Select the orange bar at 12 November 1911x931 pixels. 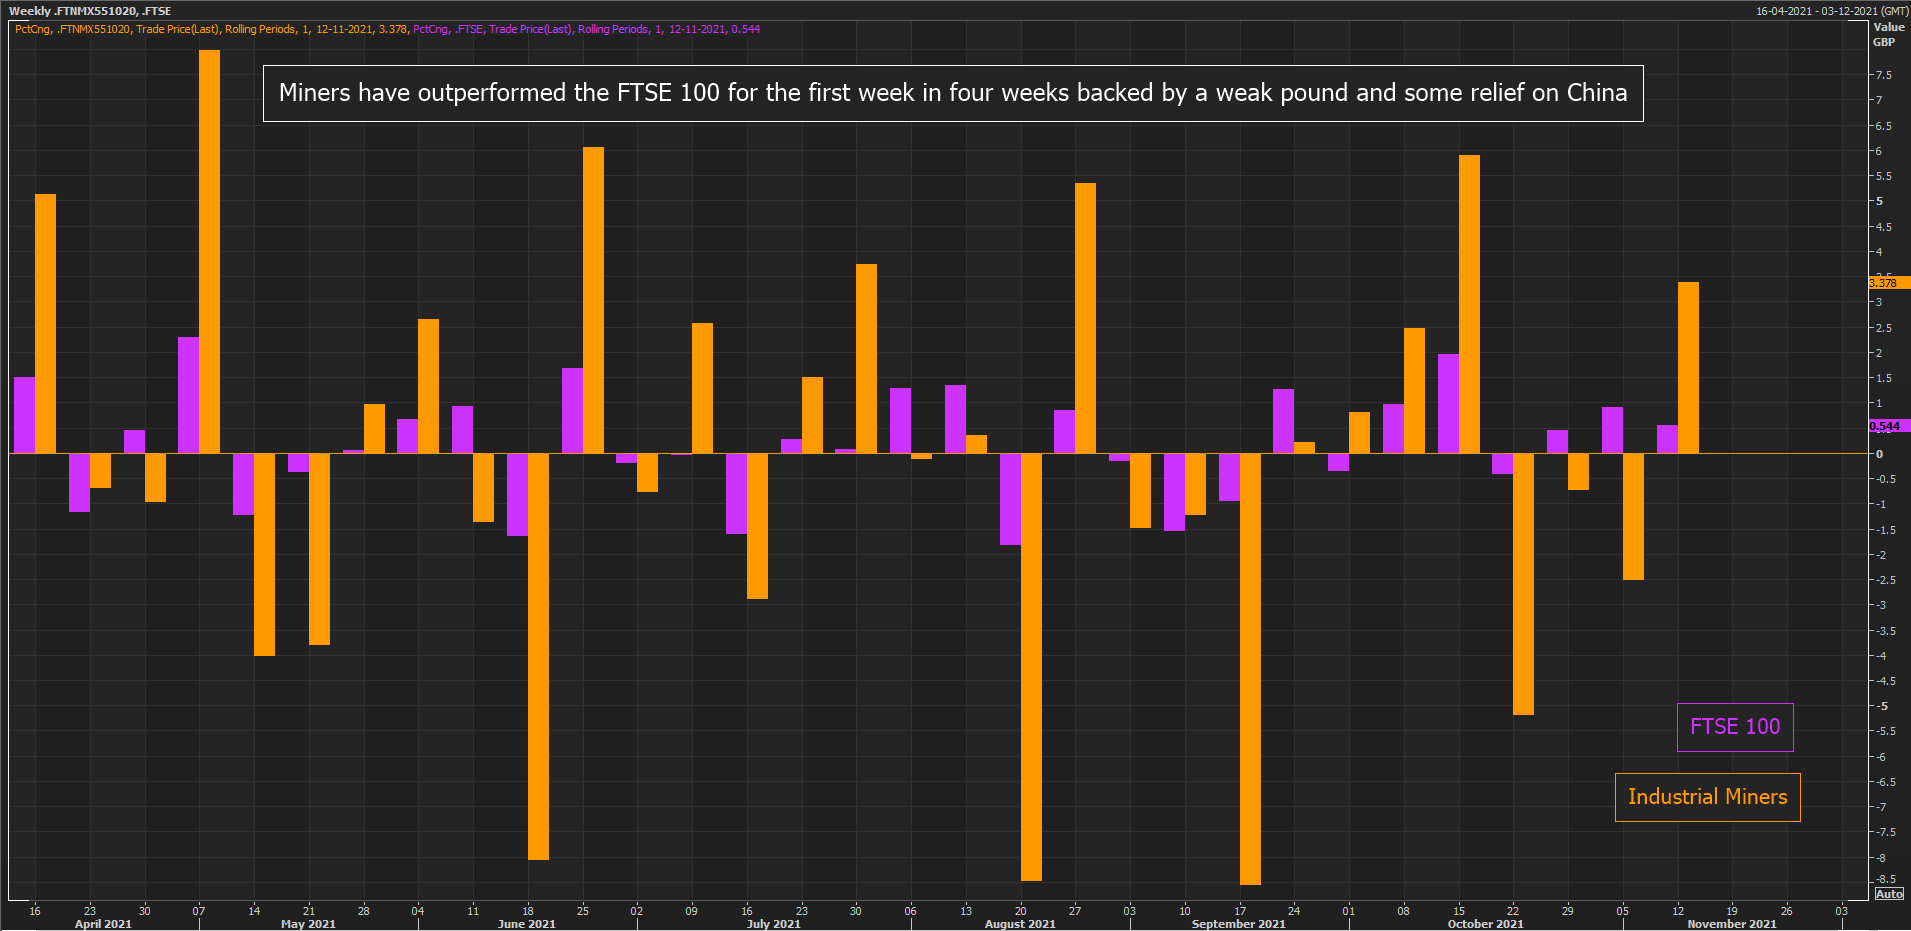click(1688, 367)
